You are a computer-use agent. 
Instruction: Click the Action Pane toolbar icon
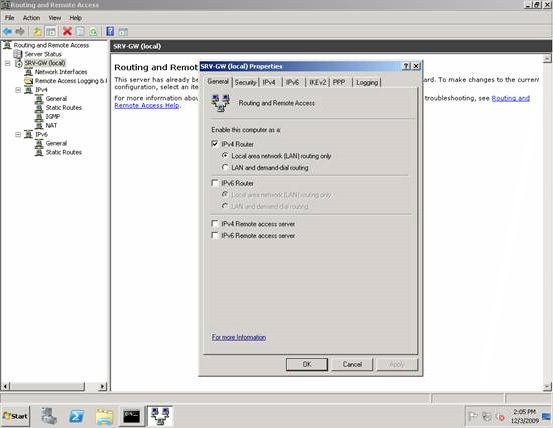[x=123, y=31]
